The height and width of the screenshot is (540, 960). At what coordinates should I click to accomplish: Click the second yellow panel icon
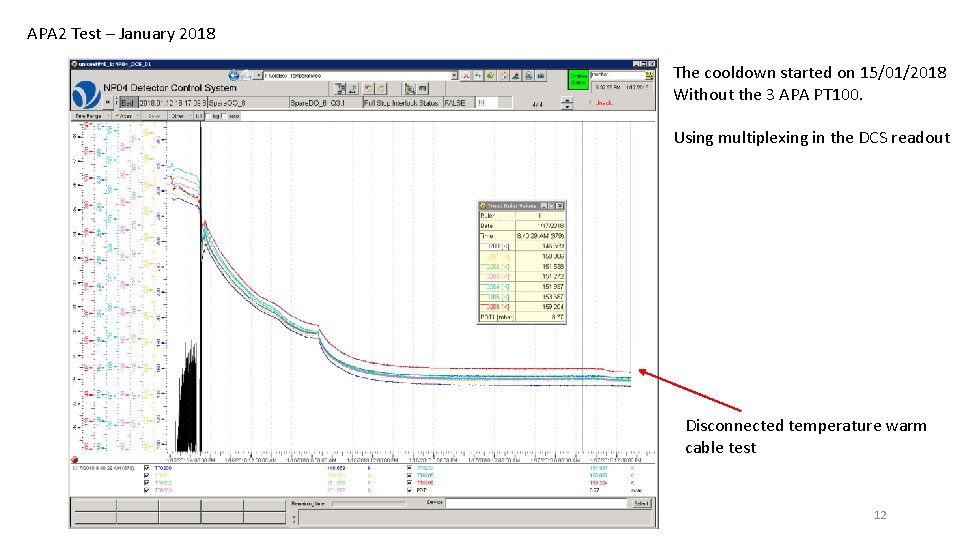point(381,89)
